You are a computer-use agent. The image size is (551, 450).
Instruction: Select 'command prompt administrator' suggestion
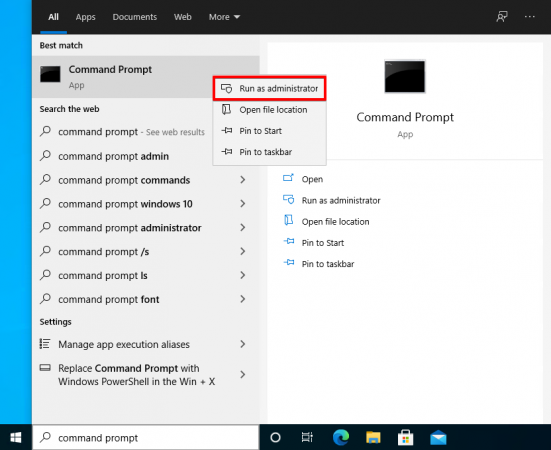[145, 228]
